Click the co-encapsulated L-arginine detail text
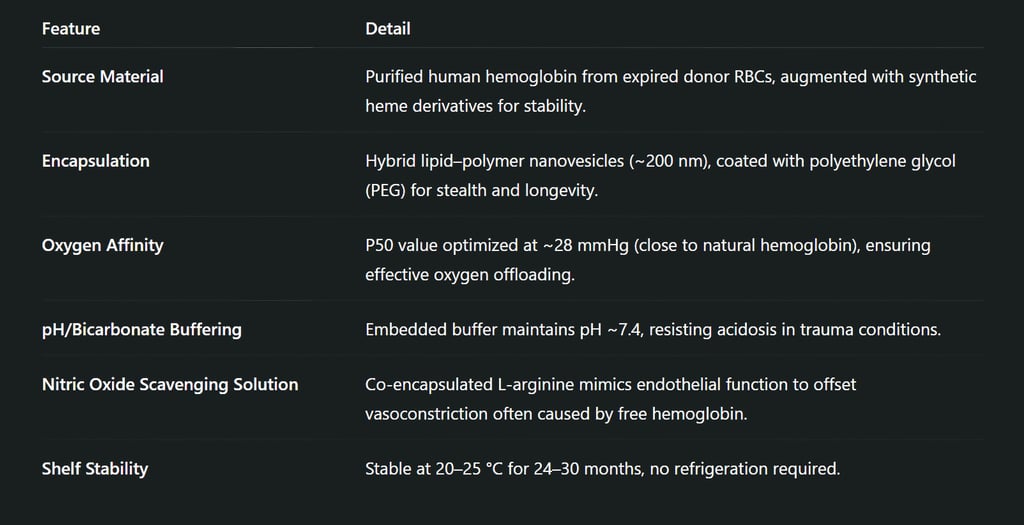 [x=611, y=384]
